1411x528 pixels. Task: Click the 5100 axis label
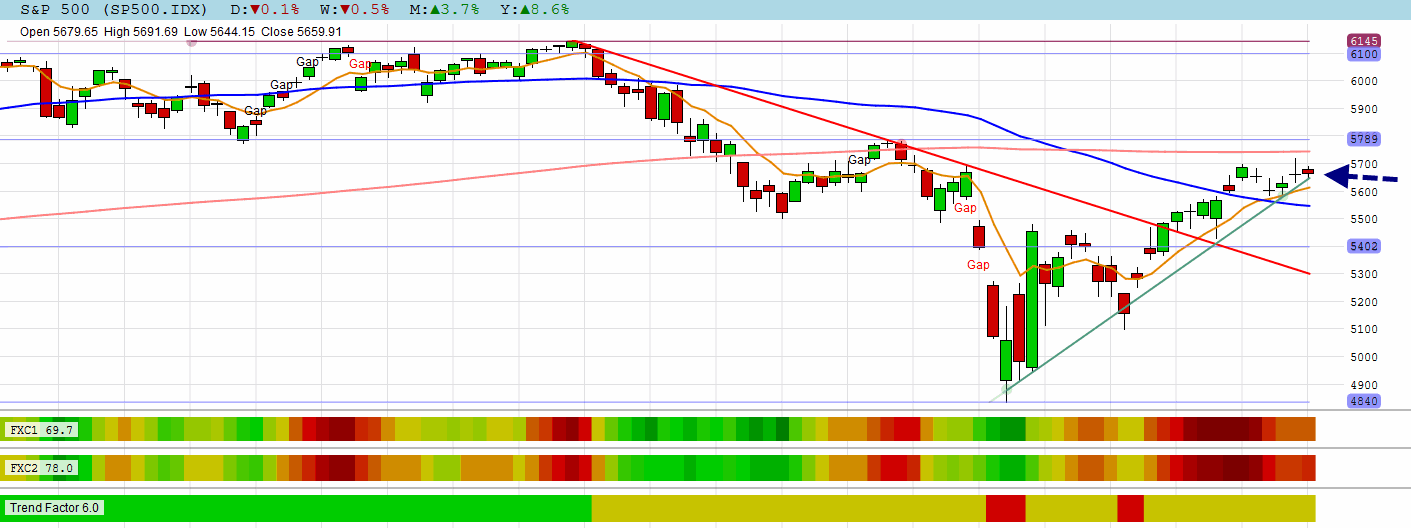click(x=1364, y=329)
